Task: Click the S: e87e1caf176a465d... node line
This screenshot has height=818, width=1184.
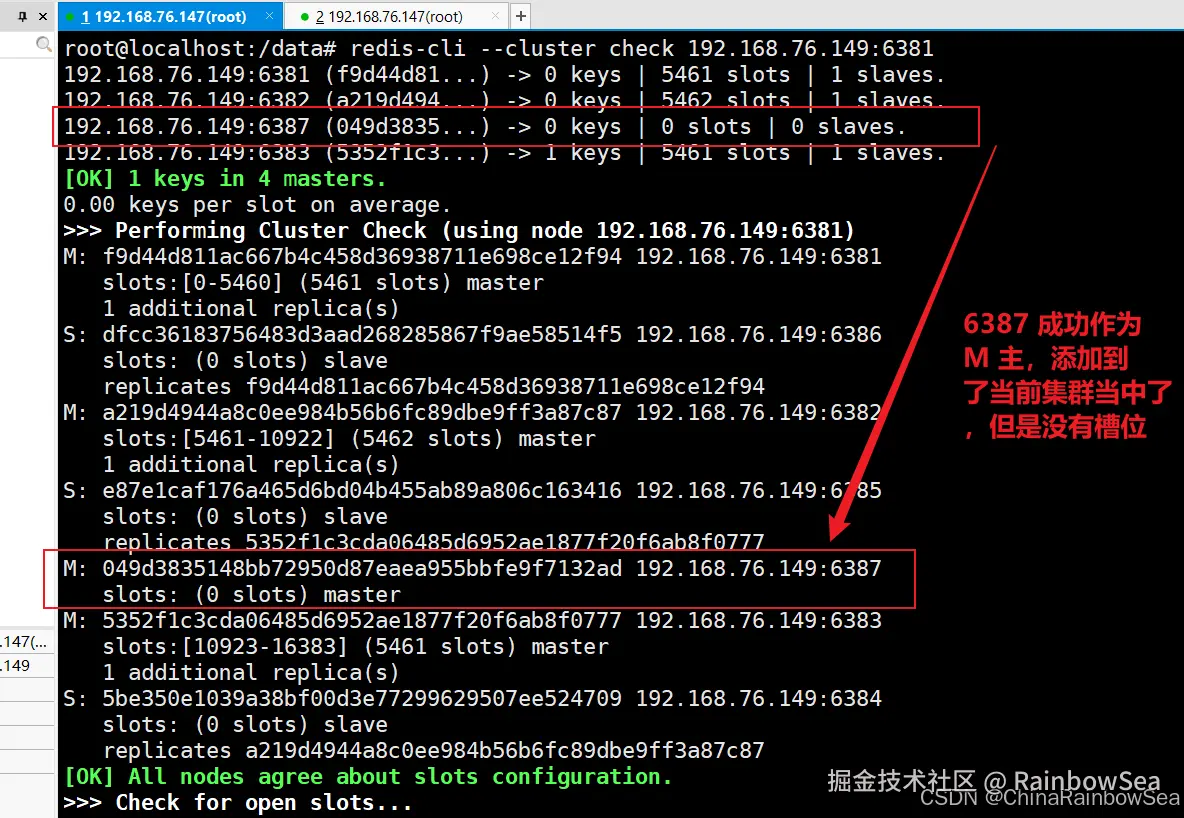Action: click(x=473, y=490)
